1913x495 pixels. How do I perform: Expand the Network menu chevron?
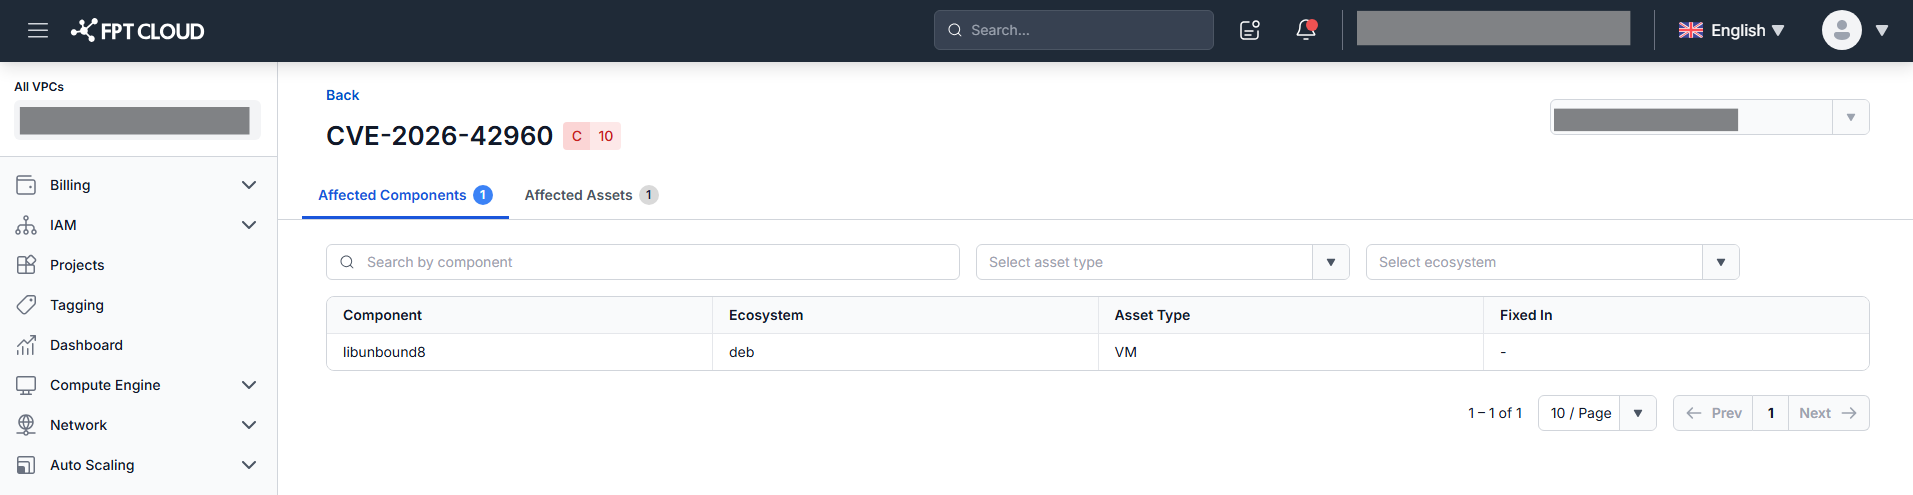click(x=249, y=425)
